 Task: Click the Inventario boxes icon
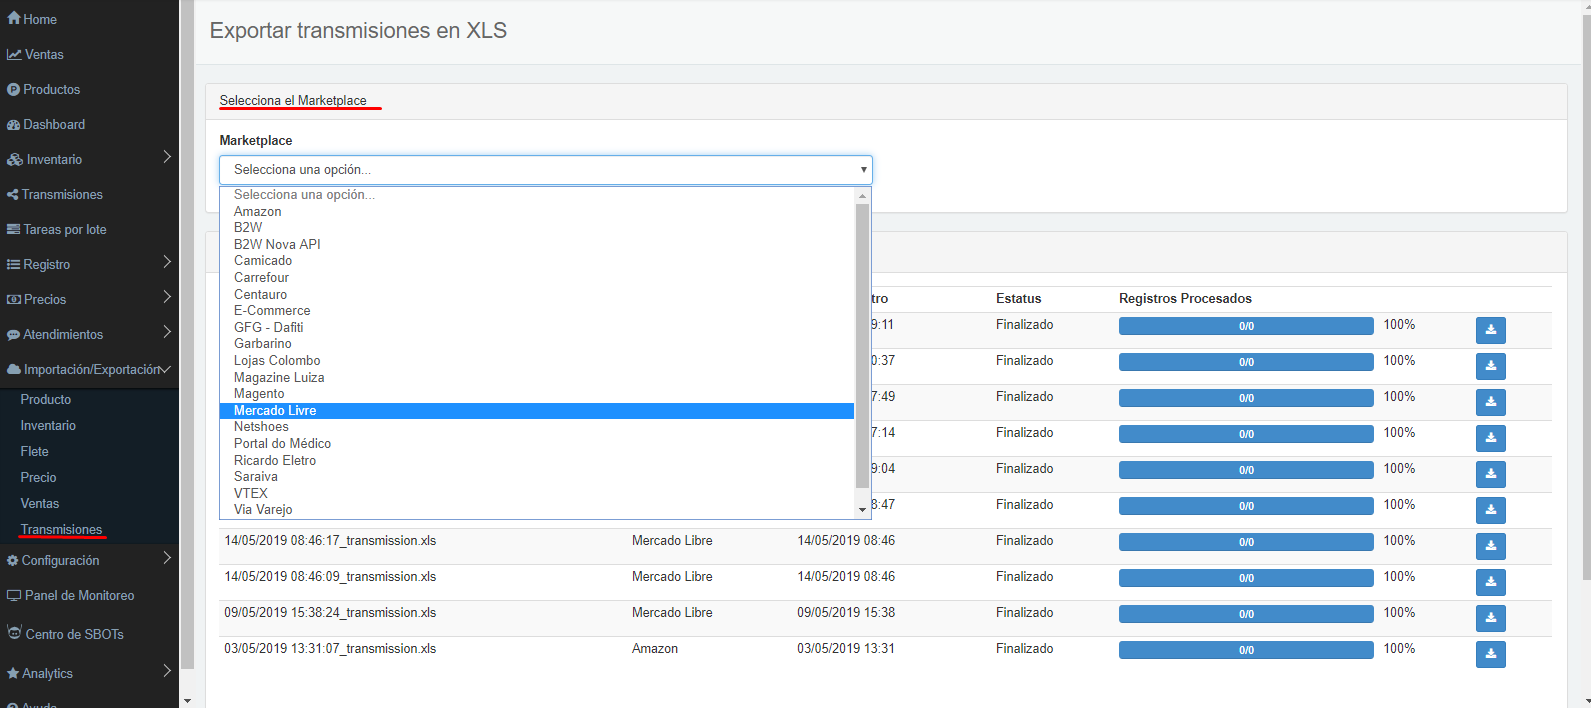click(15, 159)
